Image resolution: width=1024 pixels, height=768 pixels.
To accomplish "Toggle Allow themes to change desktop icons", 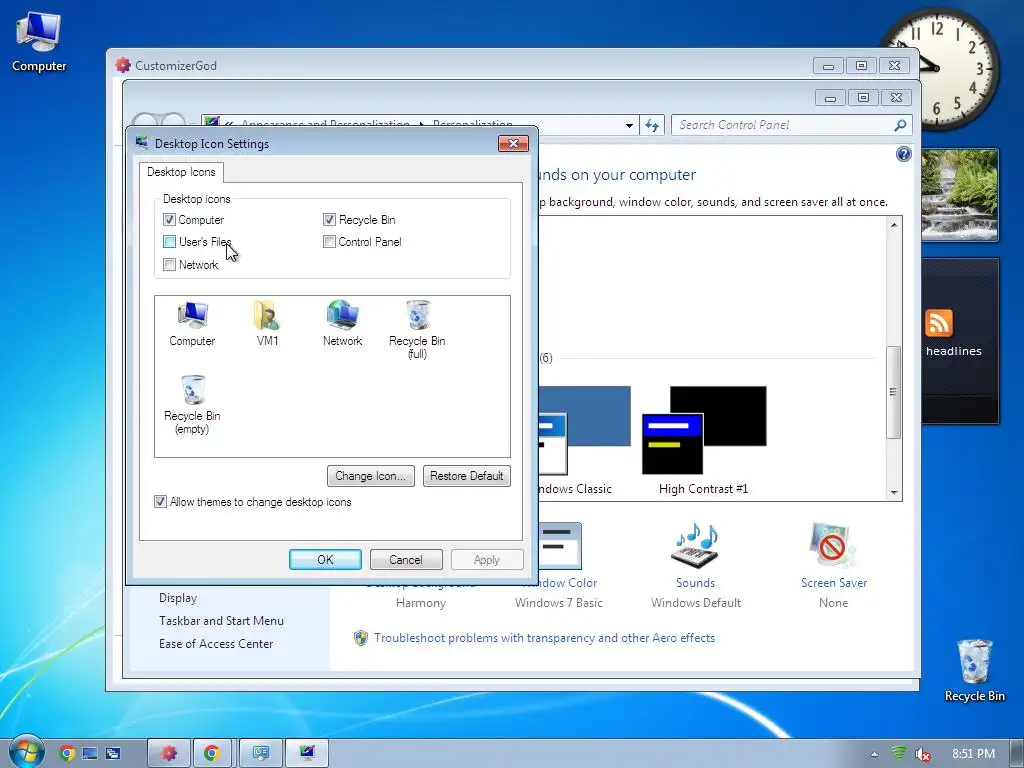I will [160, 502].
